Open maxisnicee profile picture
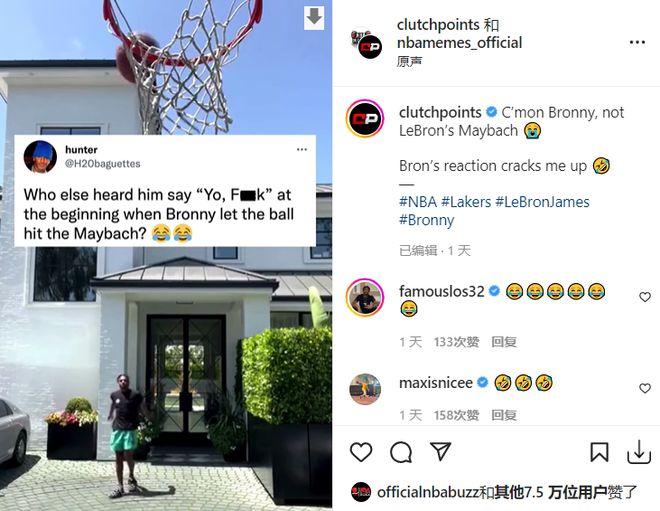The height and width of the screenshot is (511, 660). coord(365,389)
